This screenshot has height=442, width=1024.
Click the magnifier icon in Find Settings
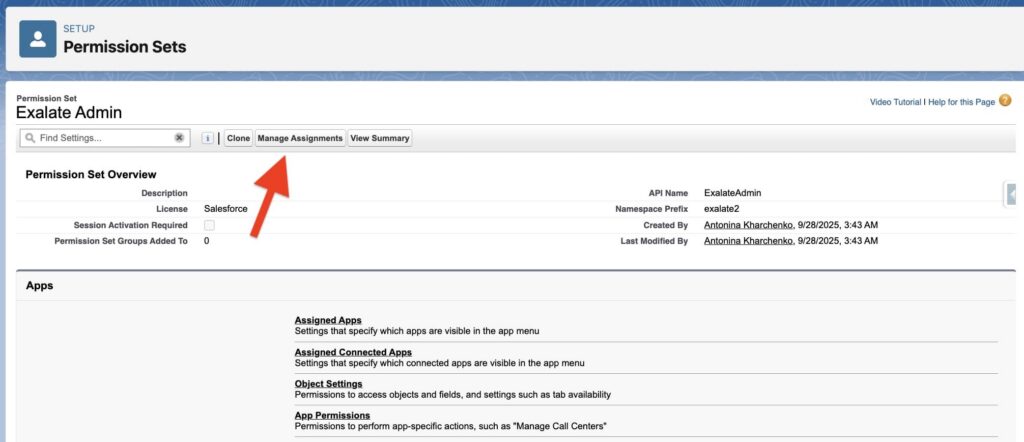point(30,138)
